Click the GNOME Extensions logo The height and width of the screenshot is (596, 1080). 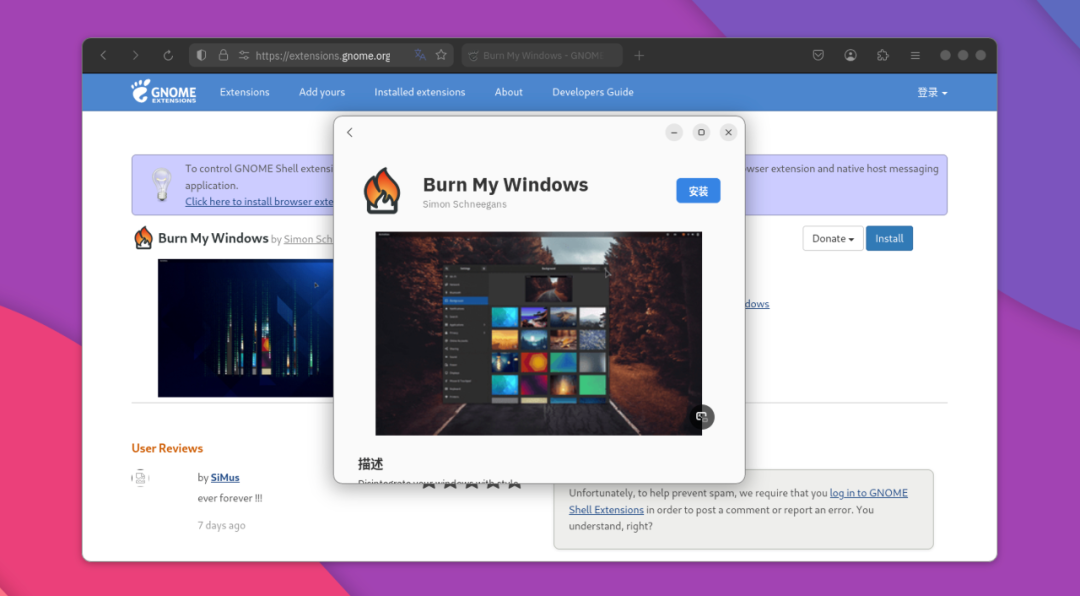point(163,92)
